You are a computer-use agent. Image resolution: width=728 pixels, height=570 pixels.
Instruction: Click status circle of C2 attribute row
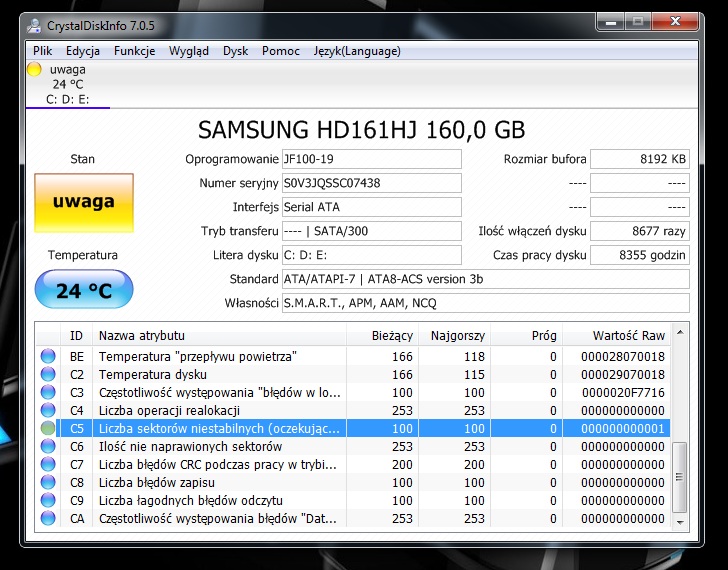(48, 374)
